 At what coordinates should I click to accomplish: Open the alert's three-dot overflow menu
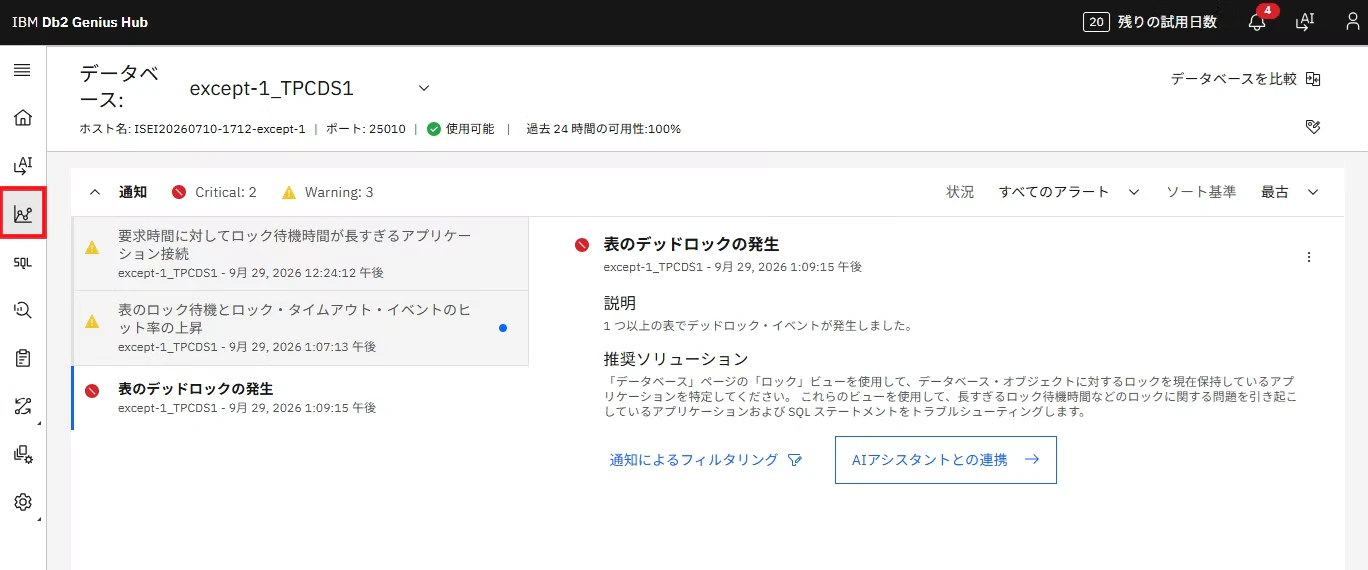[1309, 257]
